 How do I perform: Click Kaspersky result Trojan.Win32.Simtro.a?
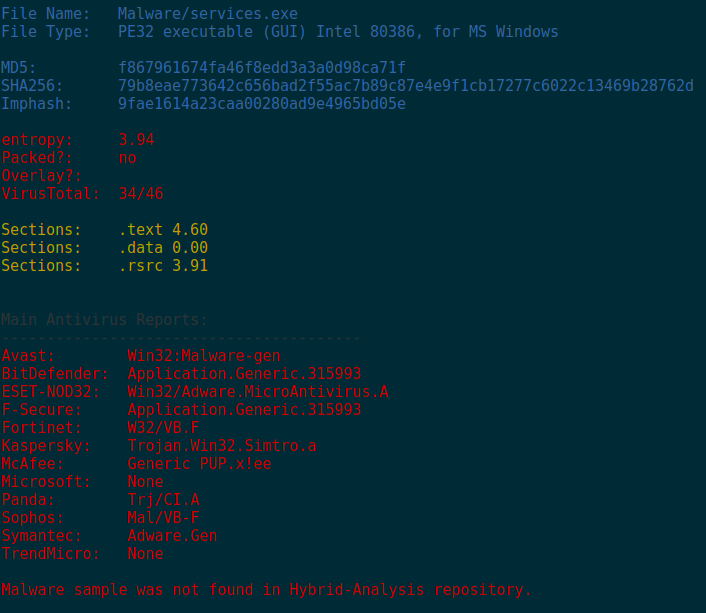pos(221,446)
